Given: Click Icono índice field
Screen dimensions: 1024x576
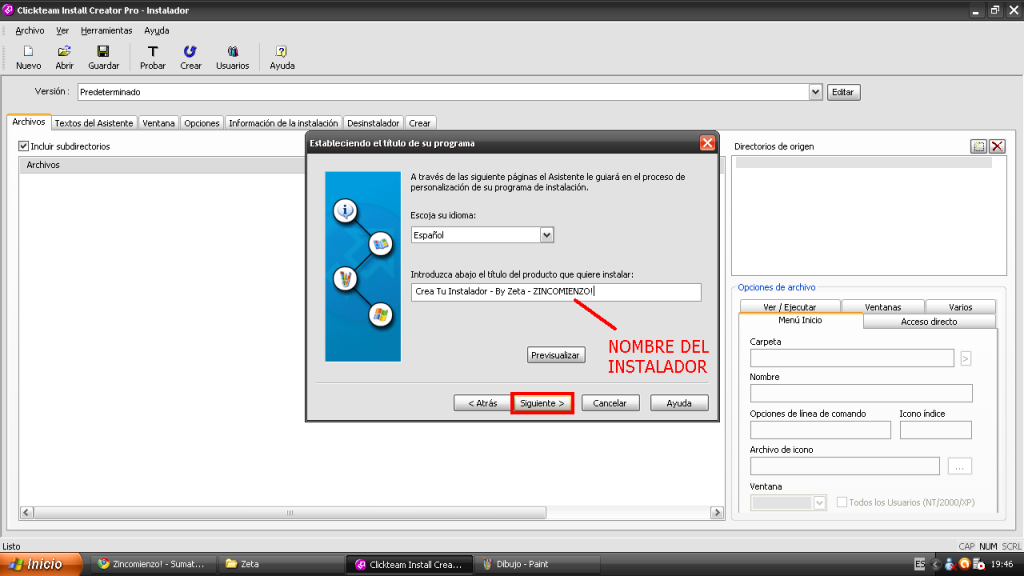Looking at the screenshot, I should pyautogui.click(x=935, y=430).
